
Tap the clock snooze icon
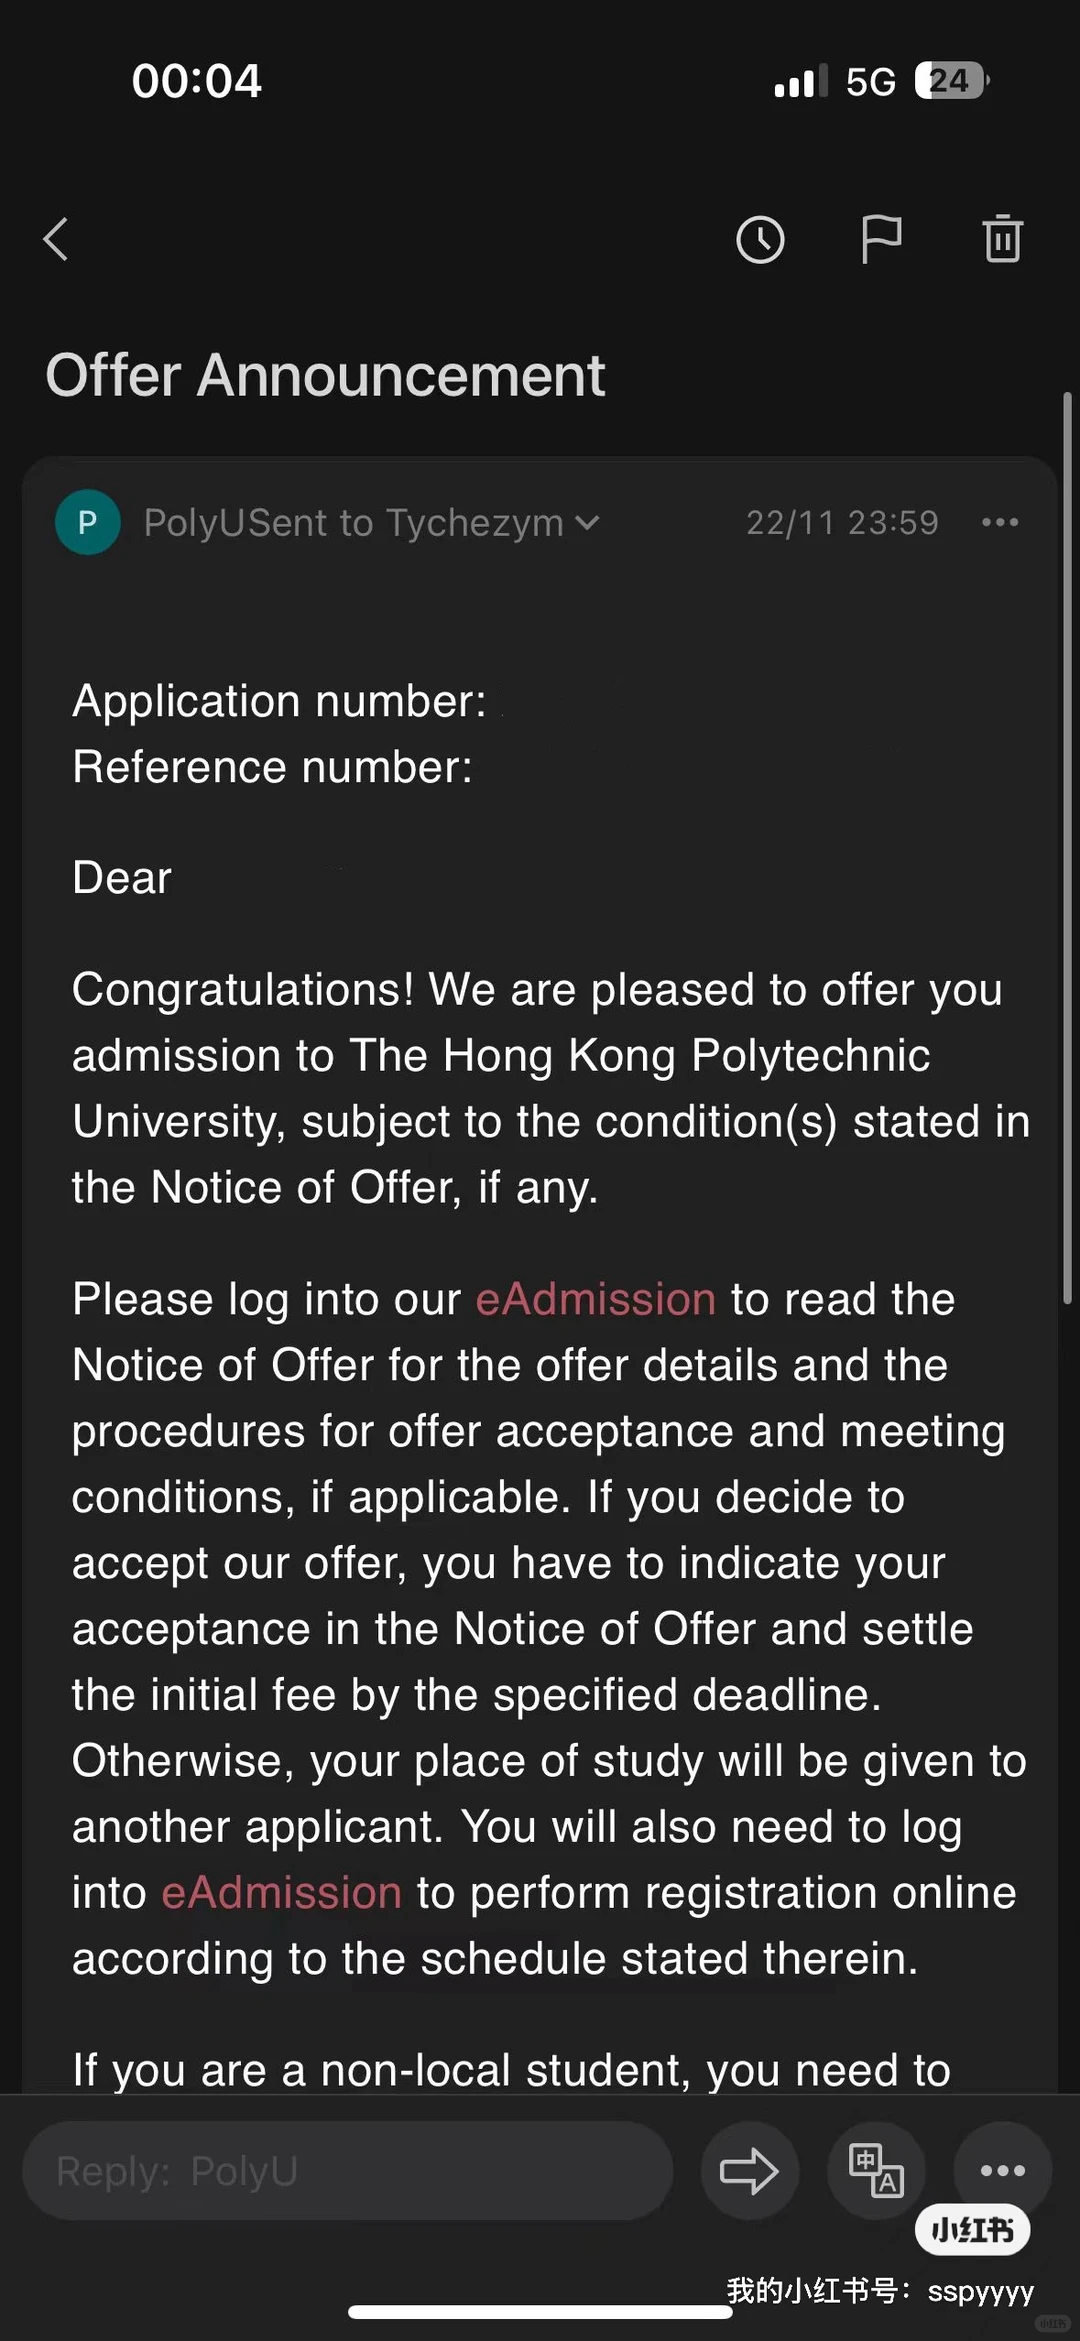[x=760, y=240]
